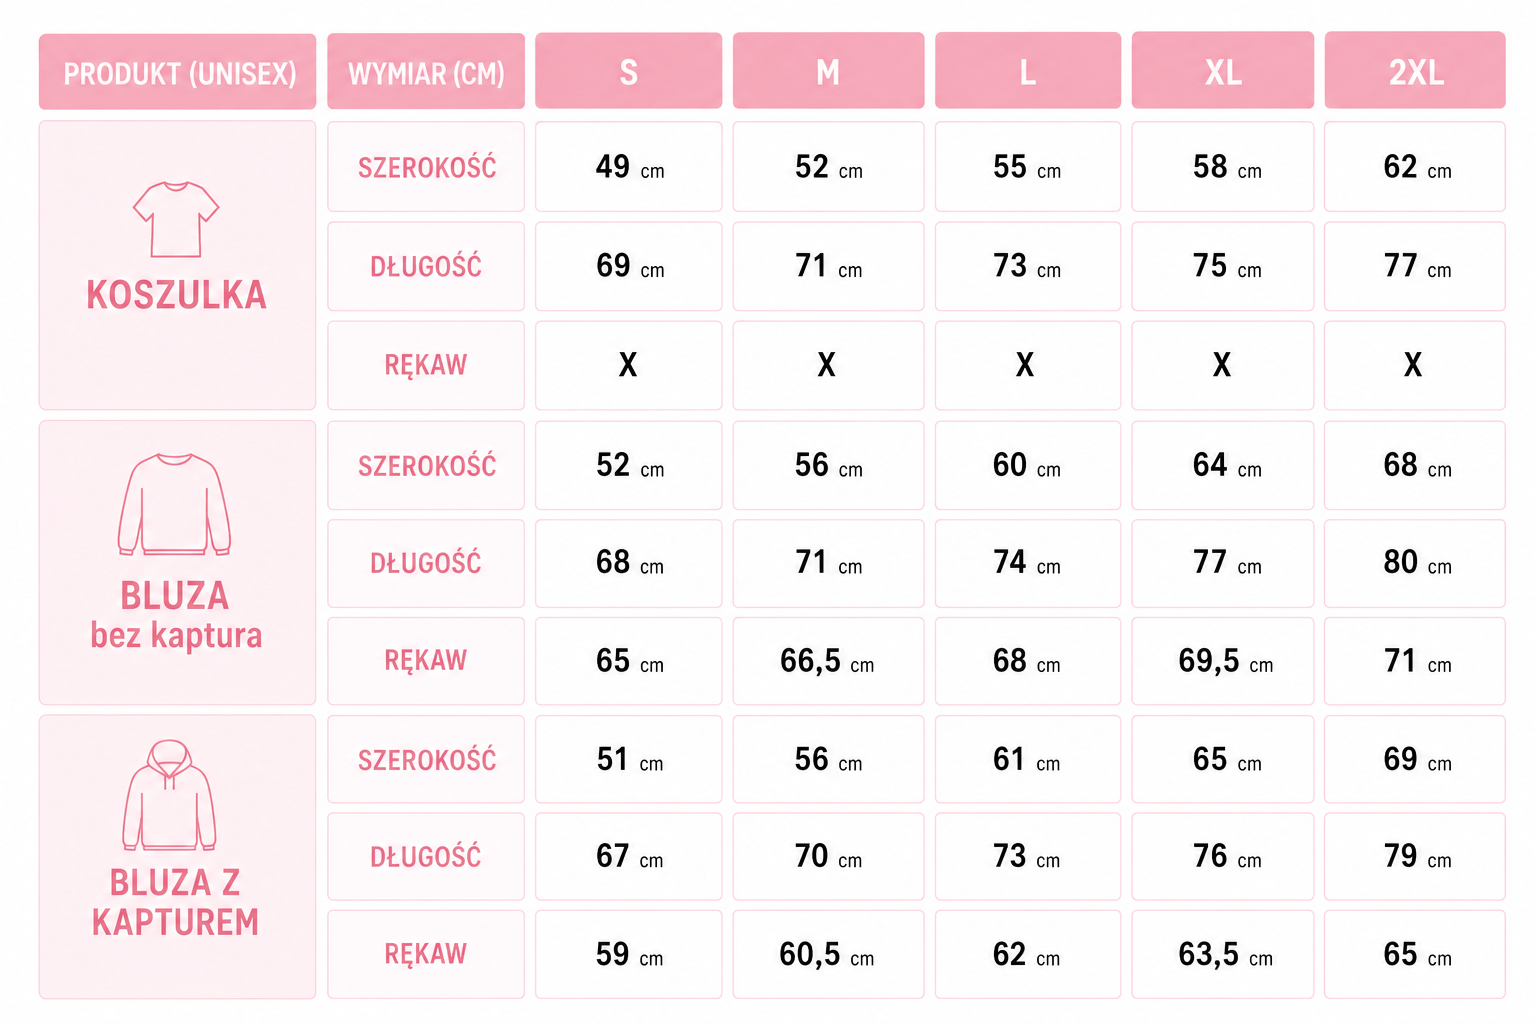The width and height of the screenshot is (1536, 1024).
Task: Click the hoodie icon above BLUZA Z KAPTUREM
Action: click(170, 796)
